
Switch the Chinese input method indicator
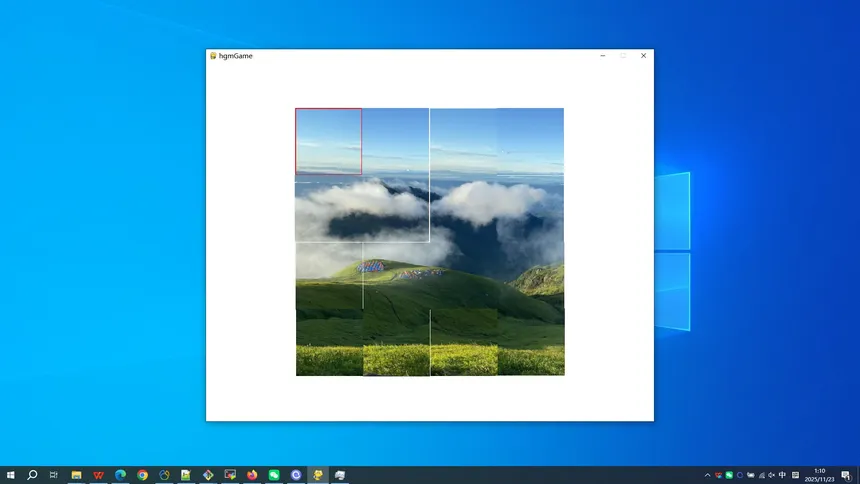(x=782, y=475)
